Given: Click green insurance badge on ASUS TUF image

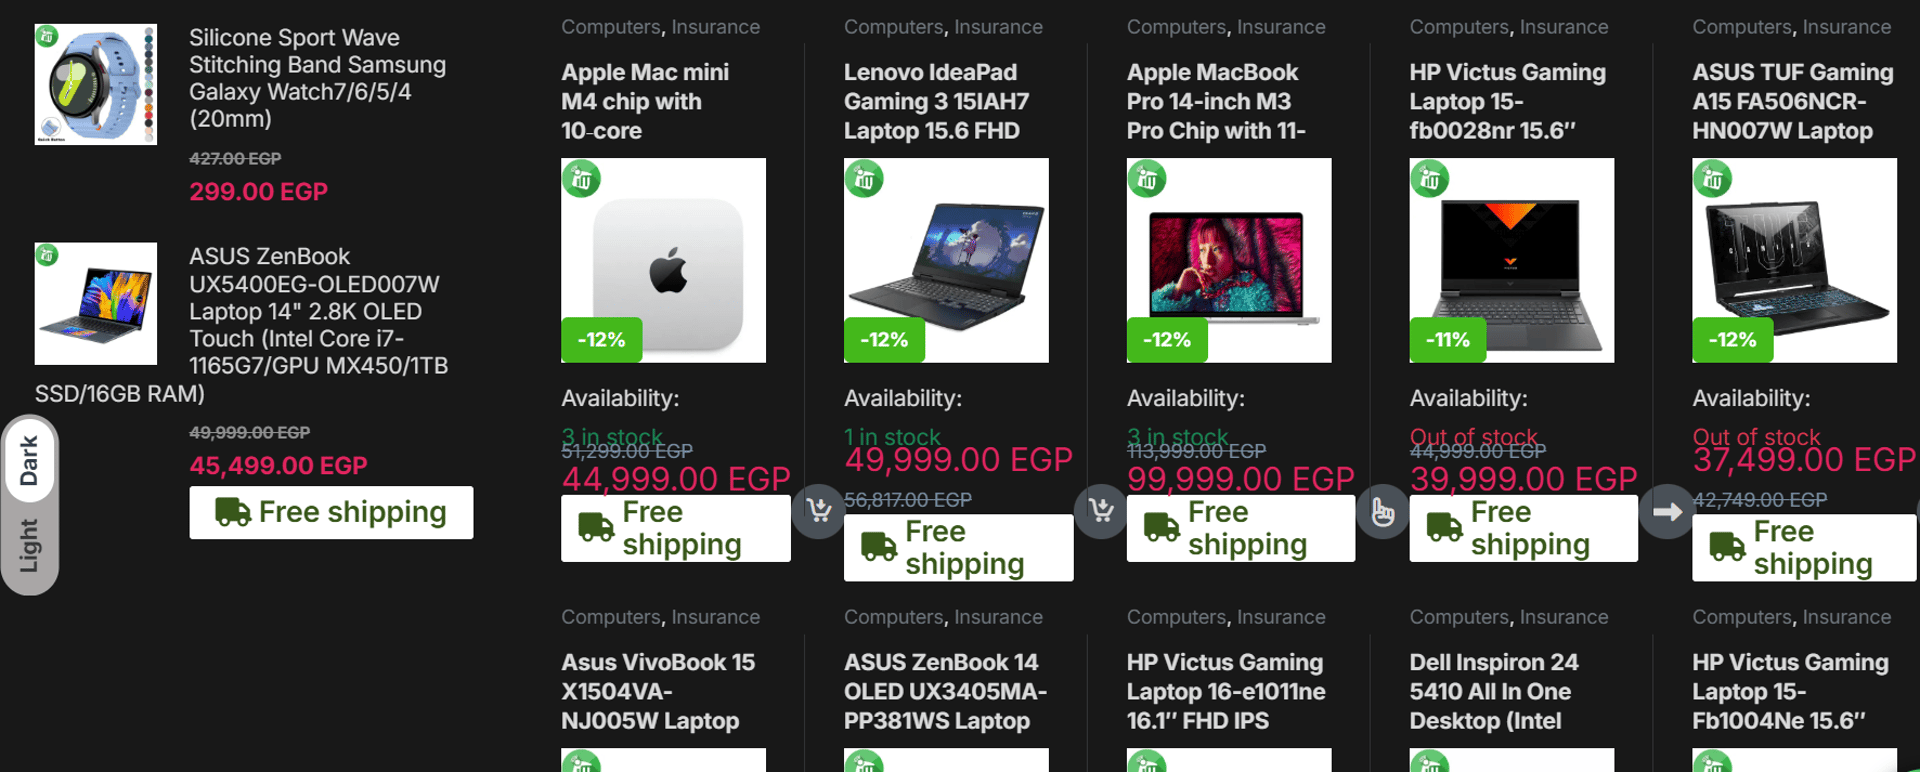Looking at the screenshot, I should tap(1712, 179).
